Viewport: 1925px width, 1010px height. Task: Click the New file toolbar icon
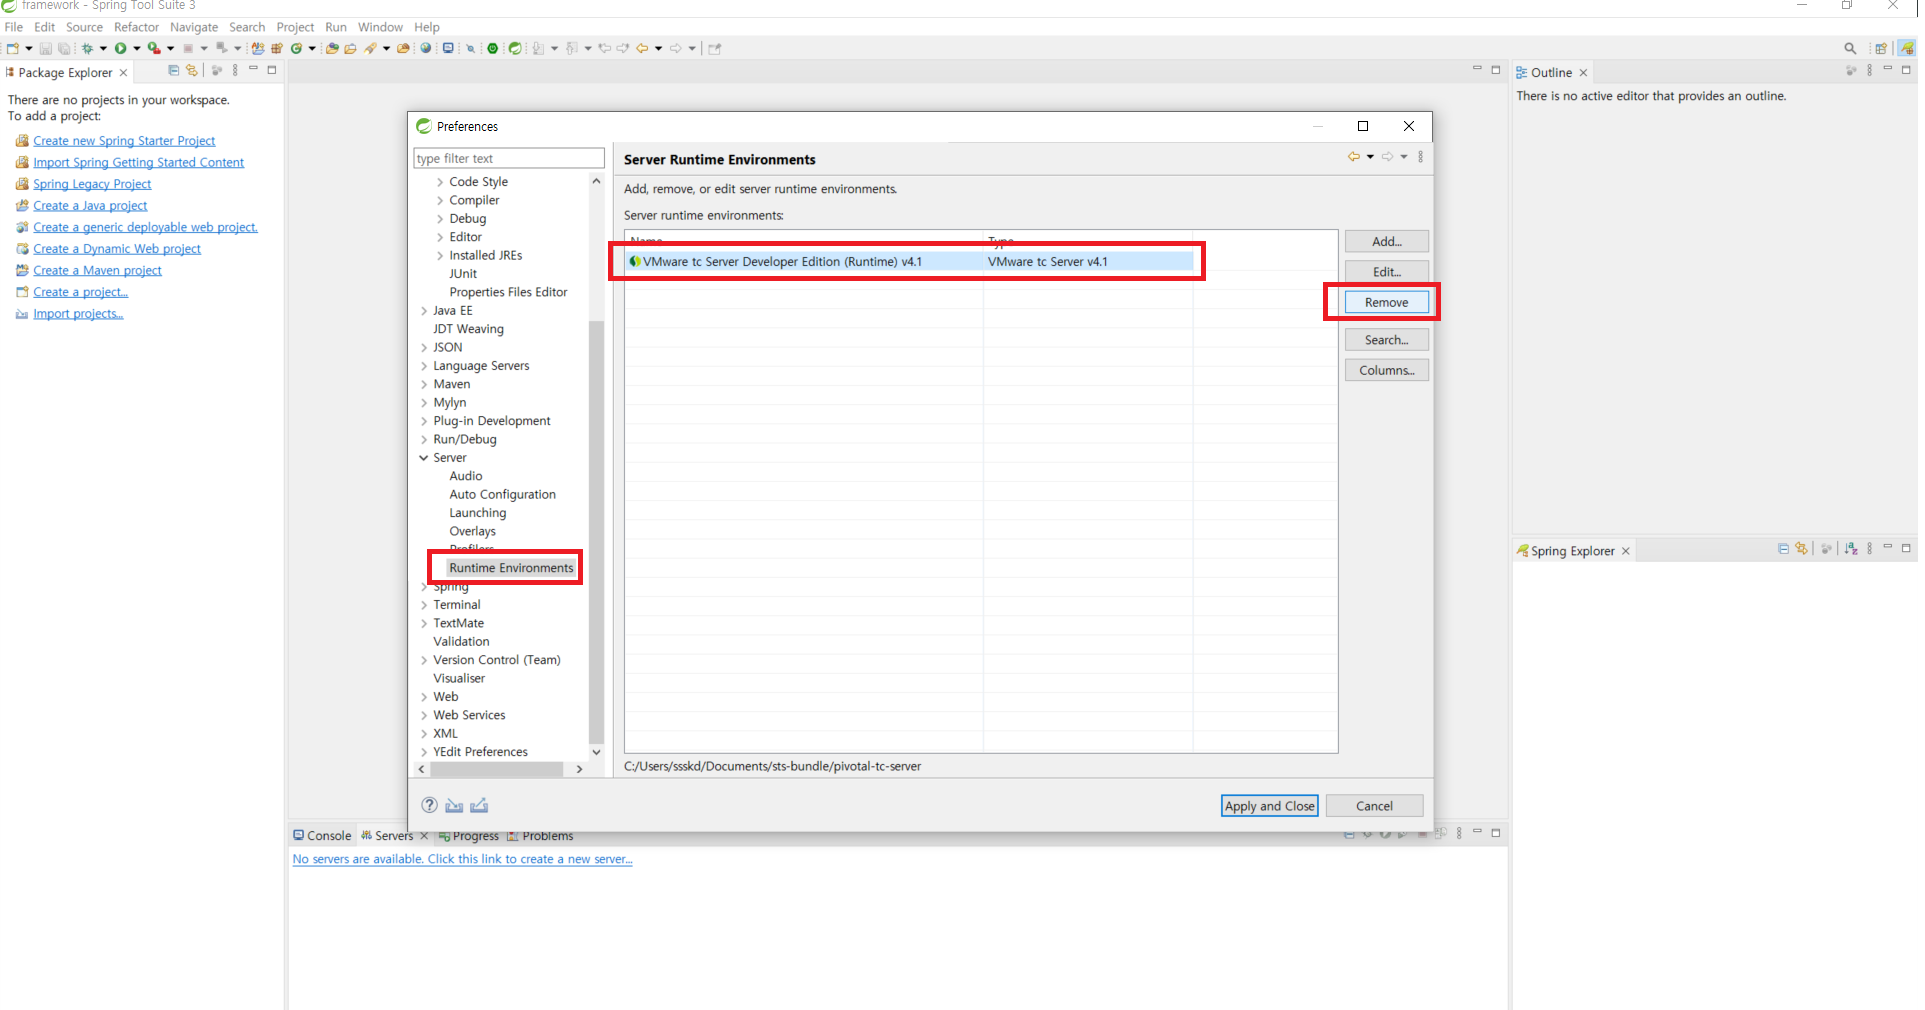(x=13, y=48)
